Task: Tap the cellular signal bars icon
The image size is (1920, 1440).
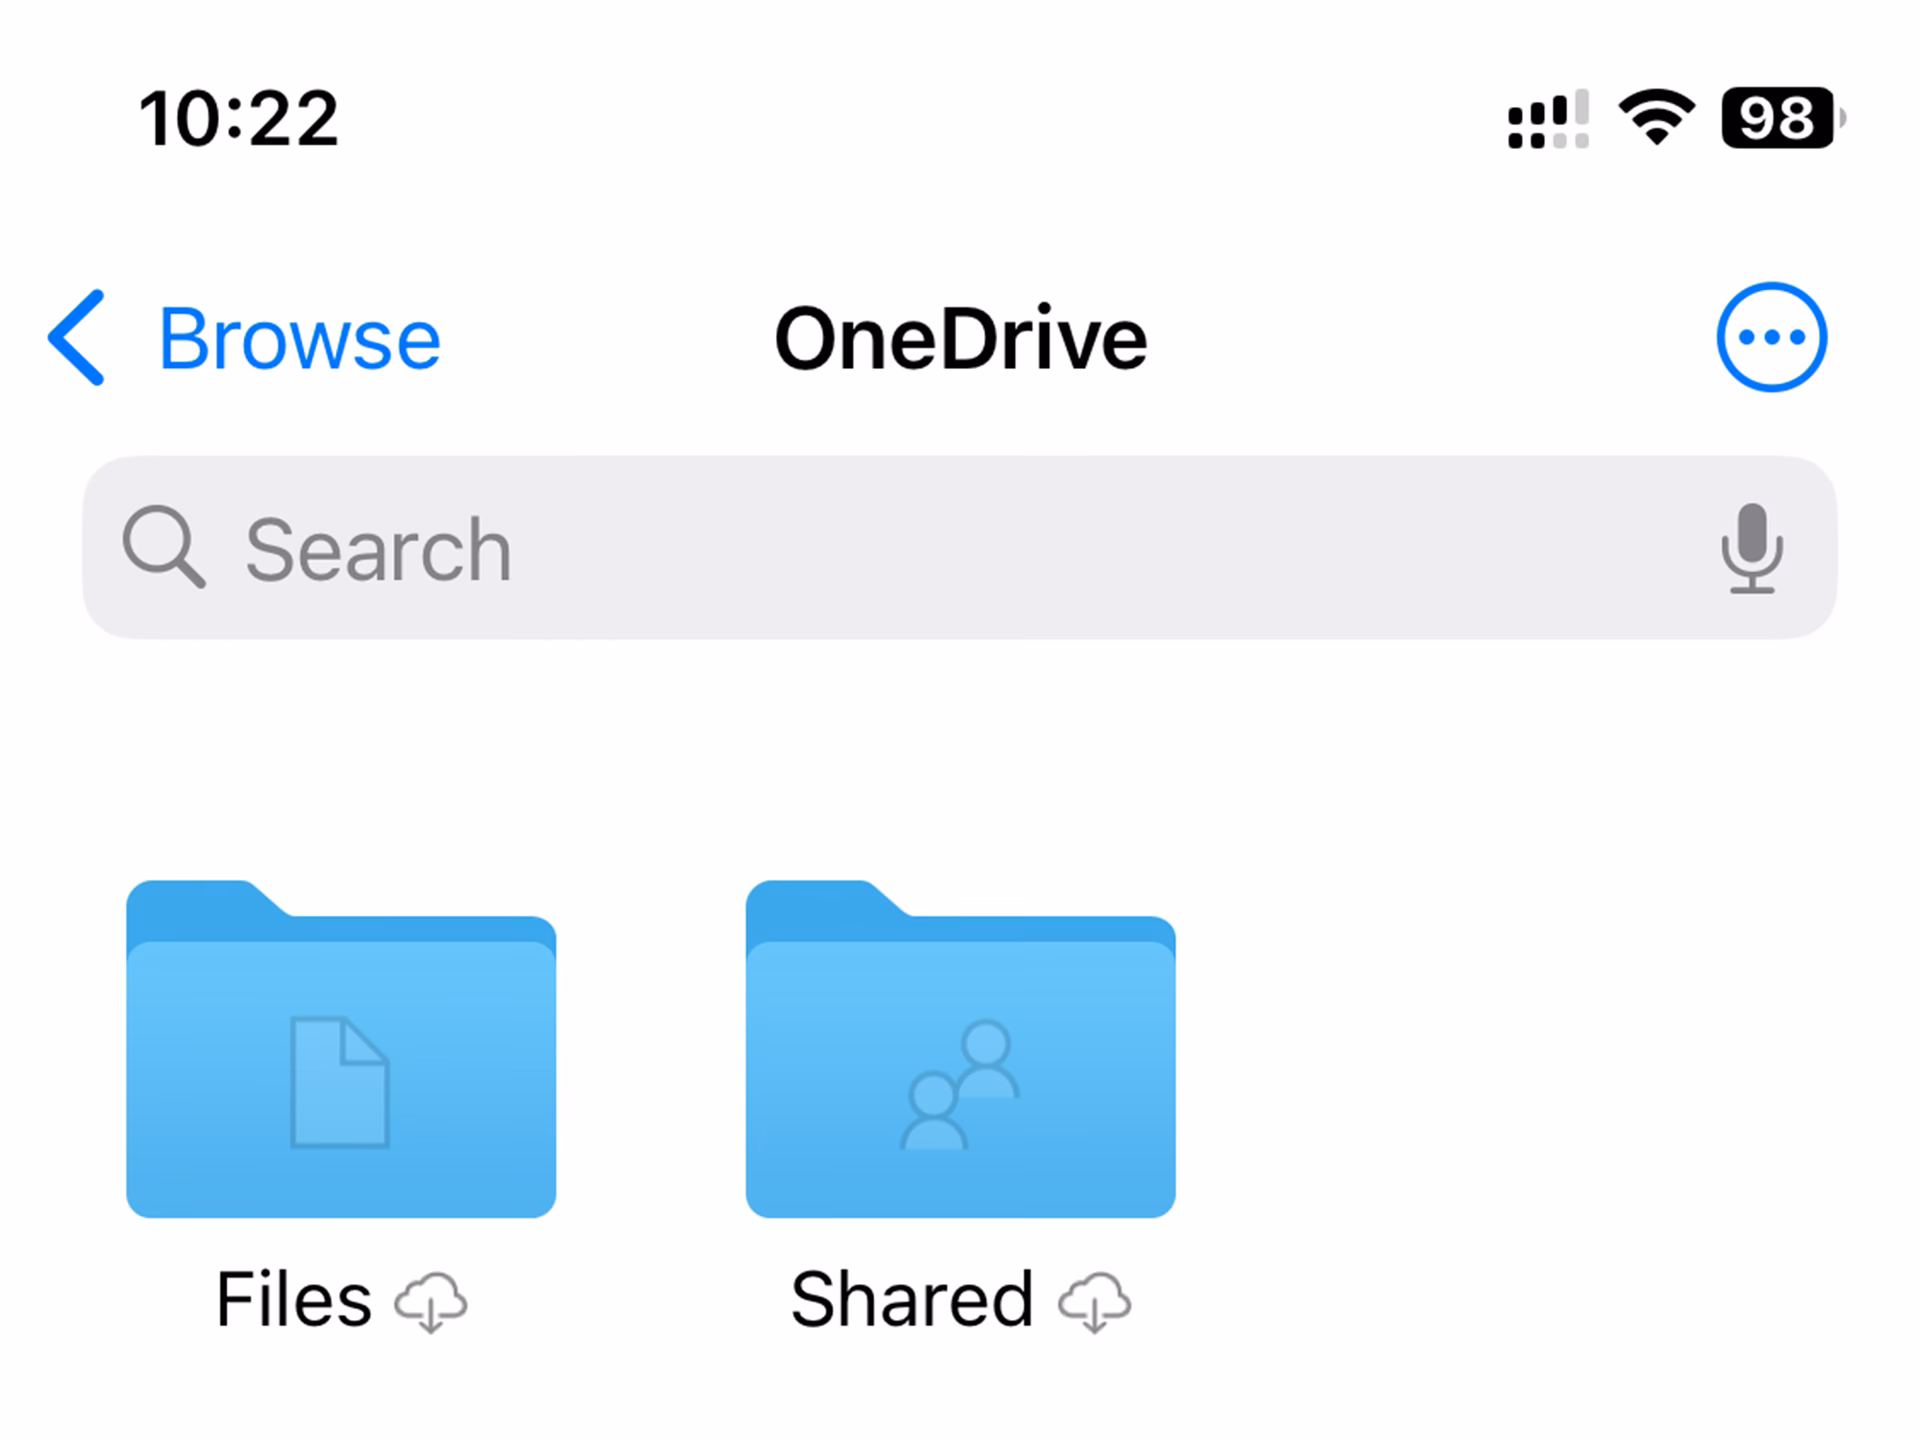Action: pos(1548,119)
